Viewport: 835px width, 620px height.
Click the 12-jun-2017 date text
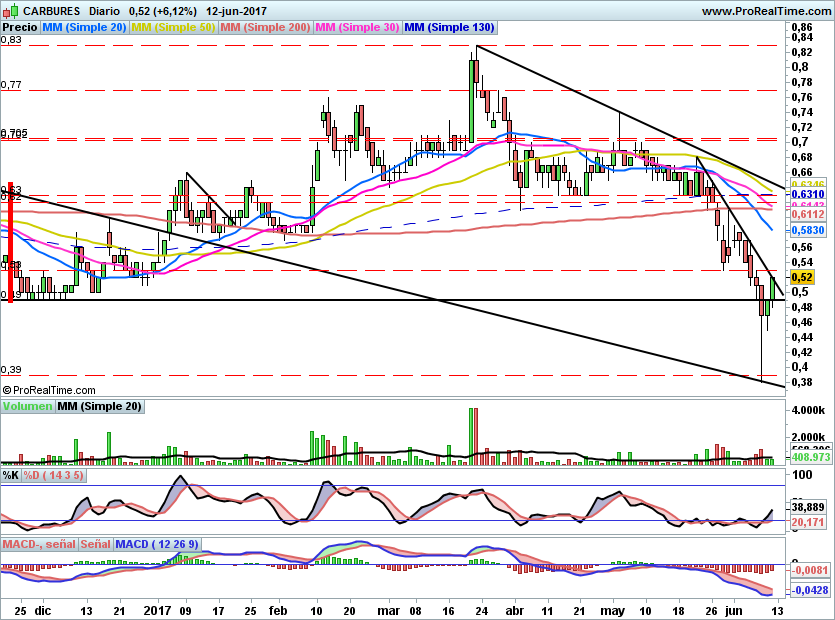pyautogui.click(x=236, y=11)
